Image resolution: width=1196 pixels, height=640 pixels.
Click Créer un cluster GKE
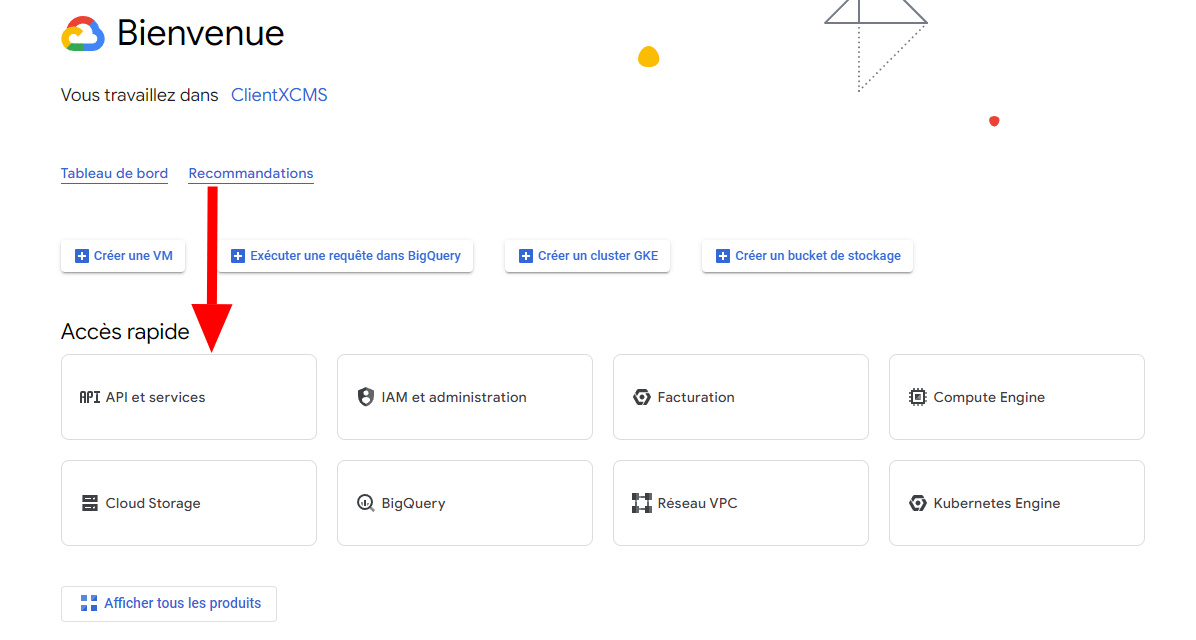(587, 256)
